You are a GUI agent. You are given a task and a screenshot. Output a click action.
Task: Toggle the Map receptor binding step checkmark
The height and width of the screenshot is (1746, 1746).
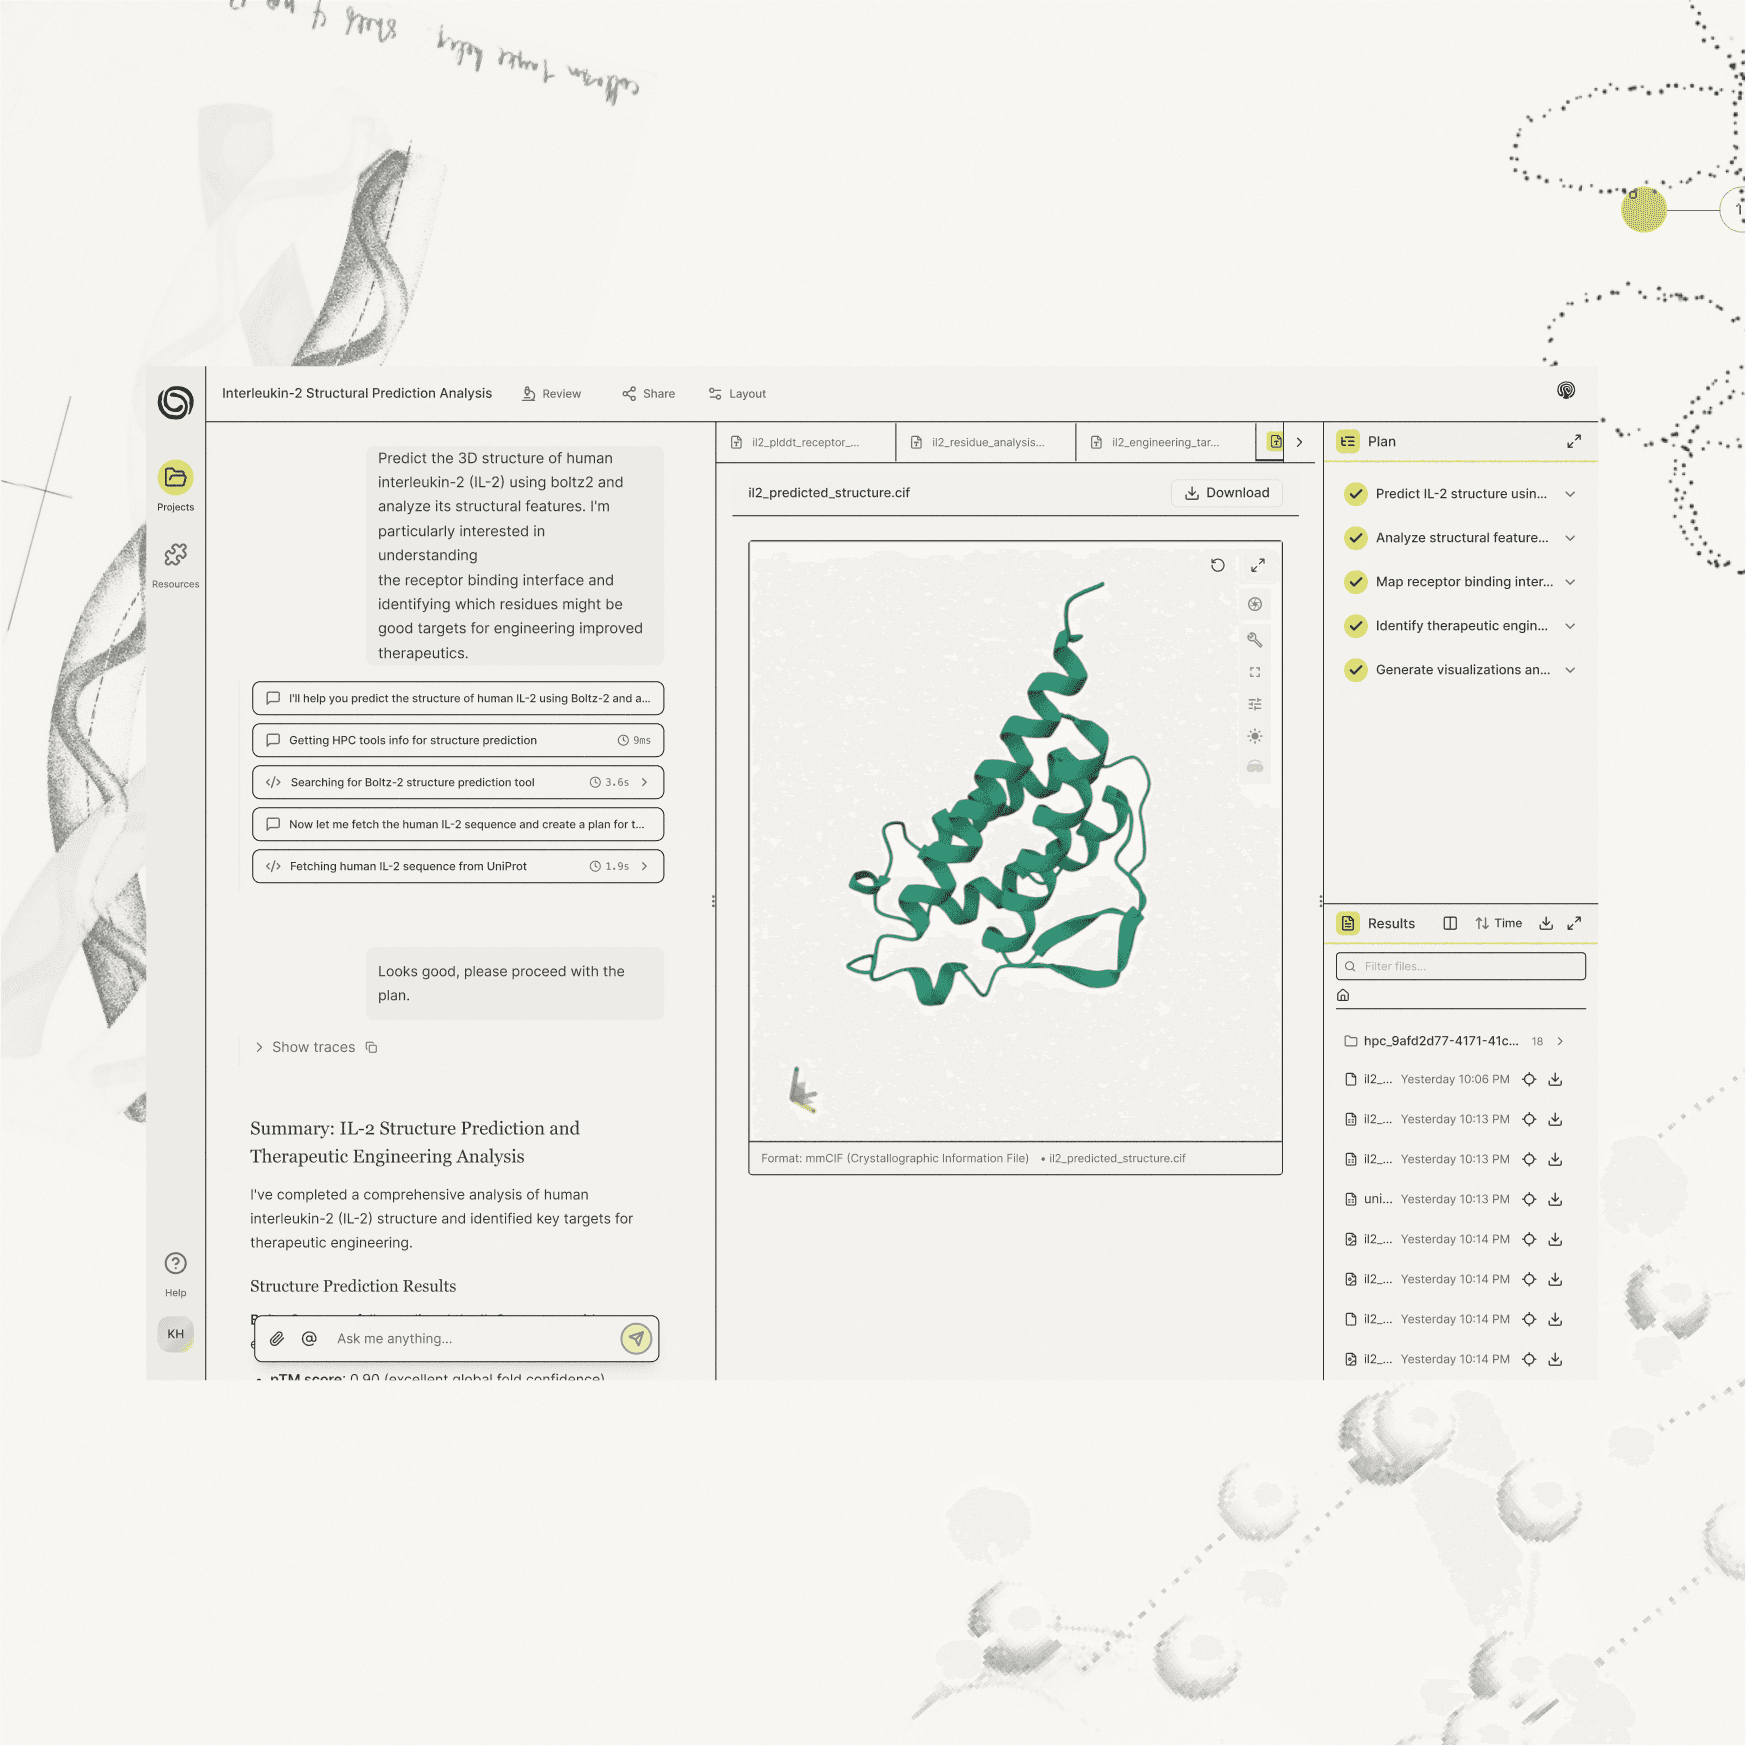(x=1356, y=582)
